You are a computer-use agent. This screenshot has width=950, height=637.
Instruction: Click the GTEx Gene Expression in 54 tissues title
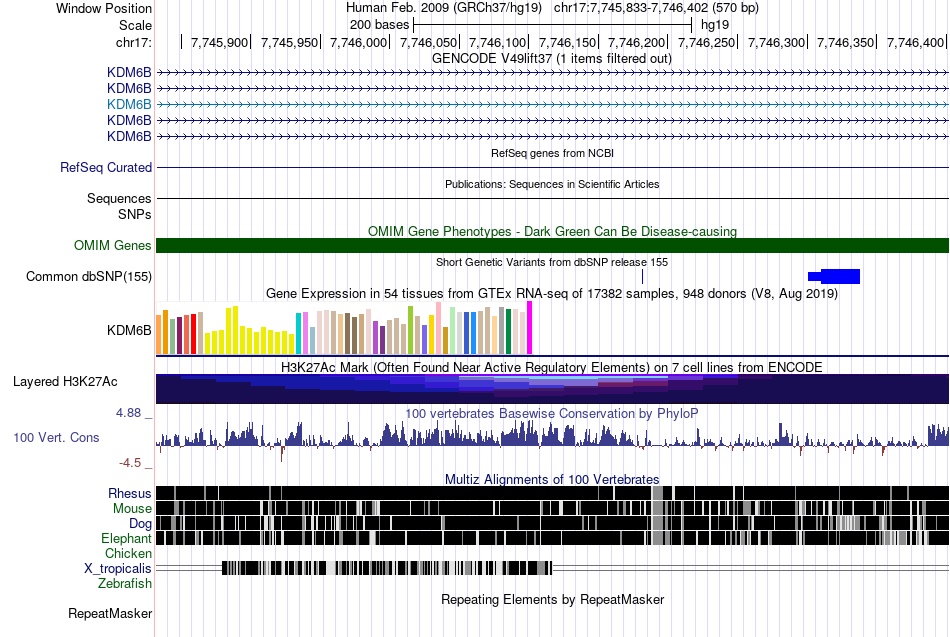pos(552,294)
